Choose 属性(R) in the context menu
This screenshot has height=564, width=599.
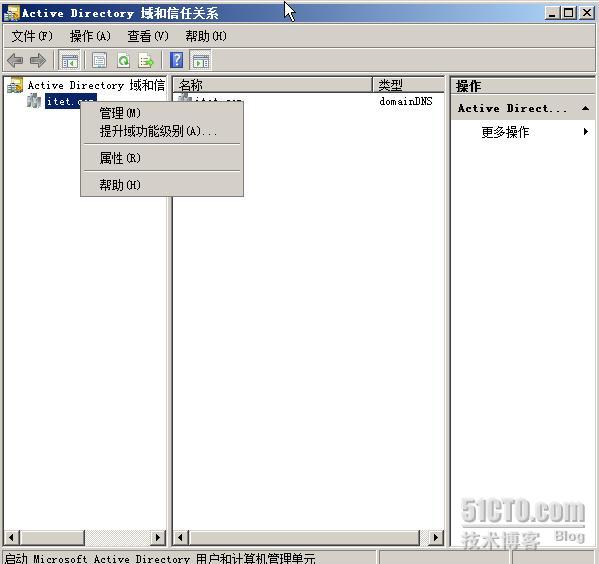point(162,158)
